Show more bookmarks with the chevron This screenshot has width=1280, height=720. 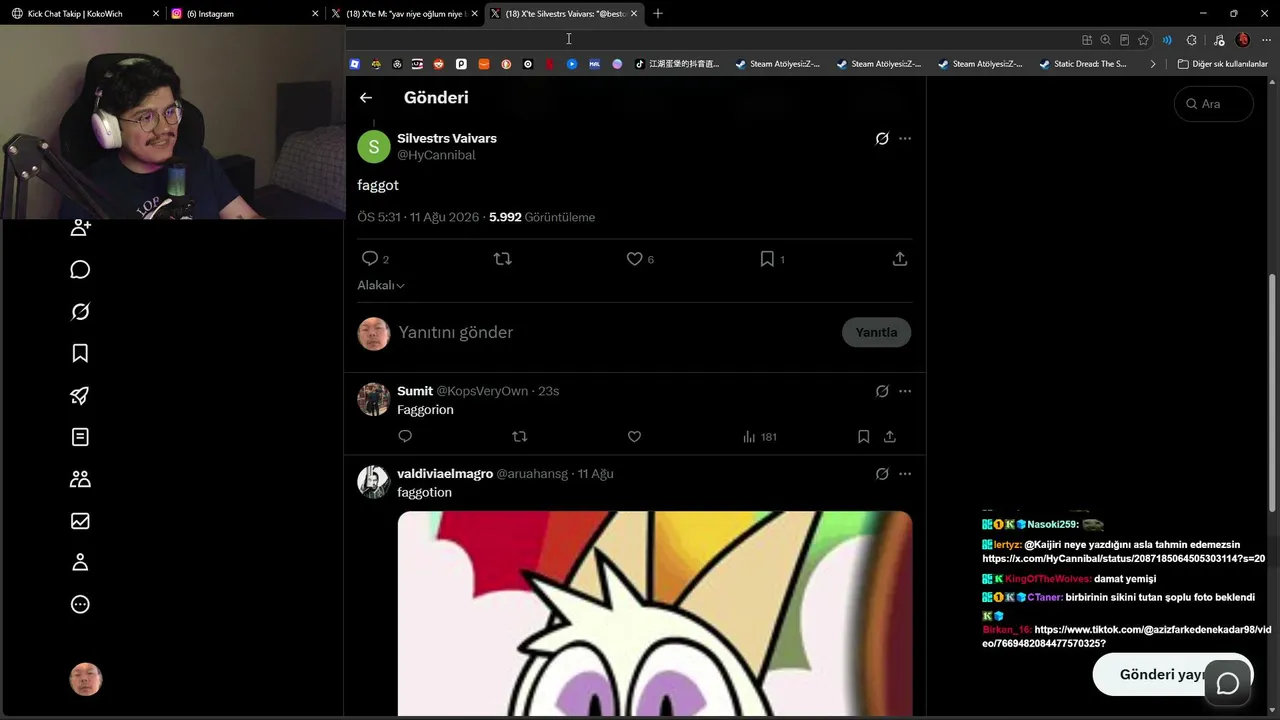click(x=1153, y=64)
